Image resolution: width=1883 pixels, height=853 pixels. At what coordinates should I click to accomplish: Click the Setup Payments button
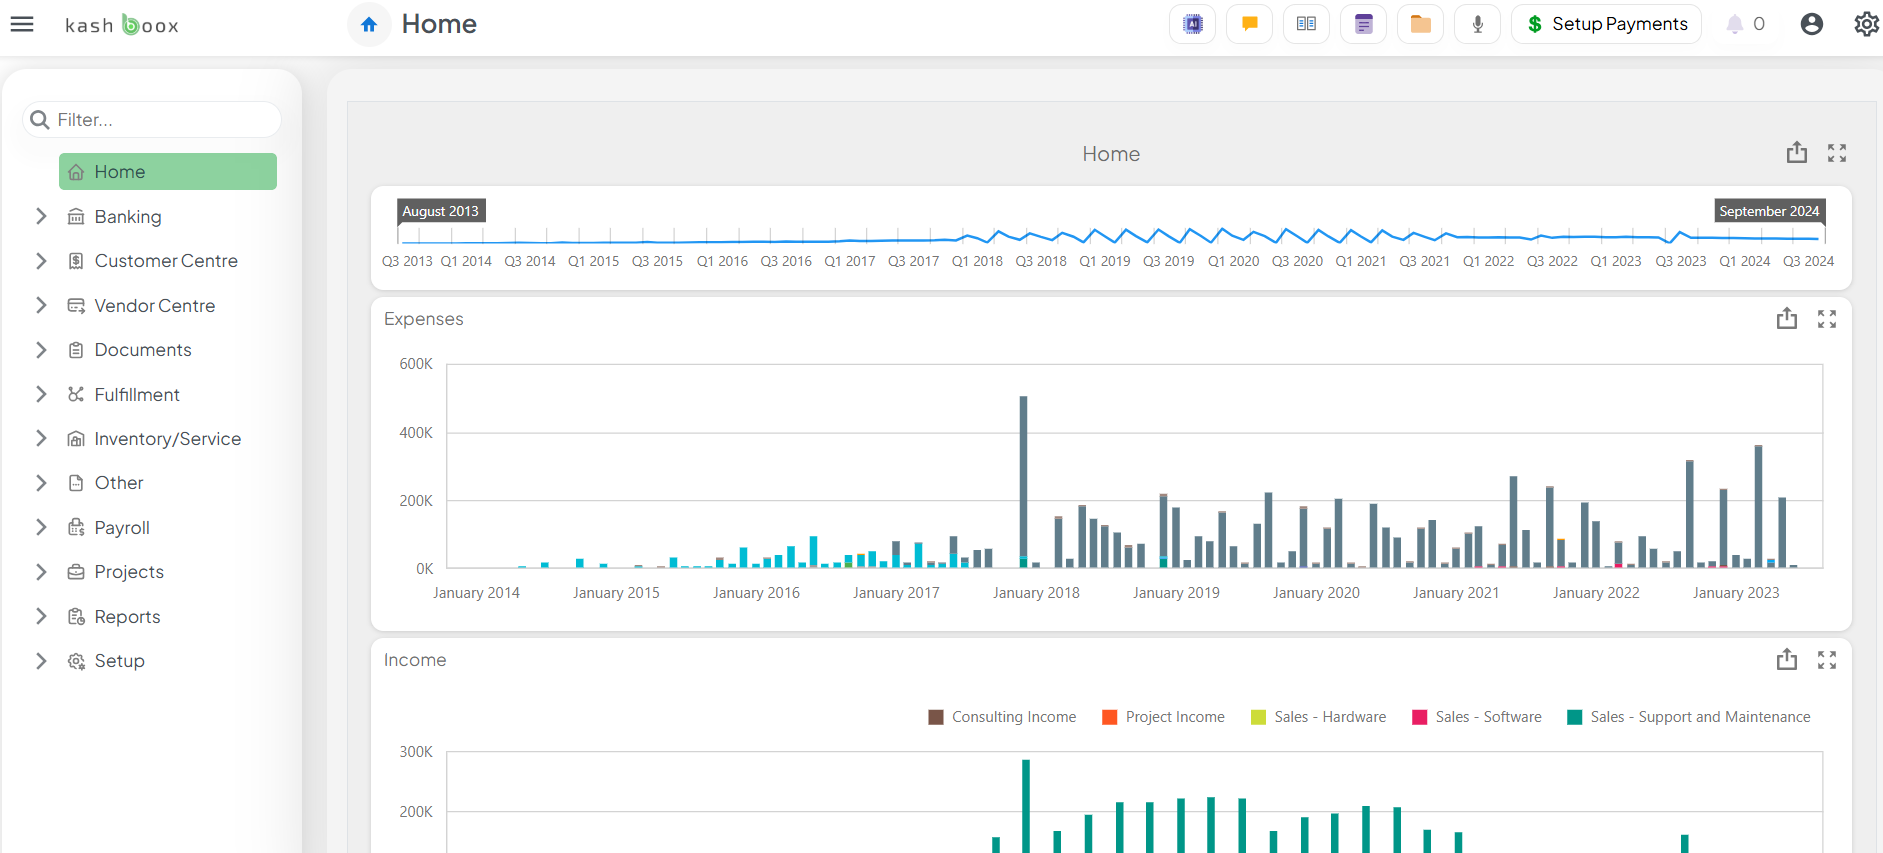[x=1606, y=24]
